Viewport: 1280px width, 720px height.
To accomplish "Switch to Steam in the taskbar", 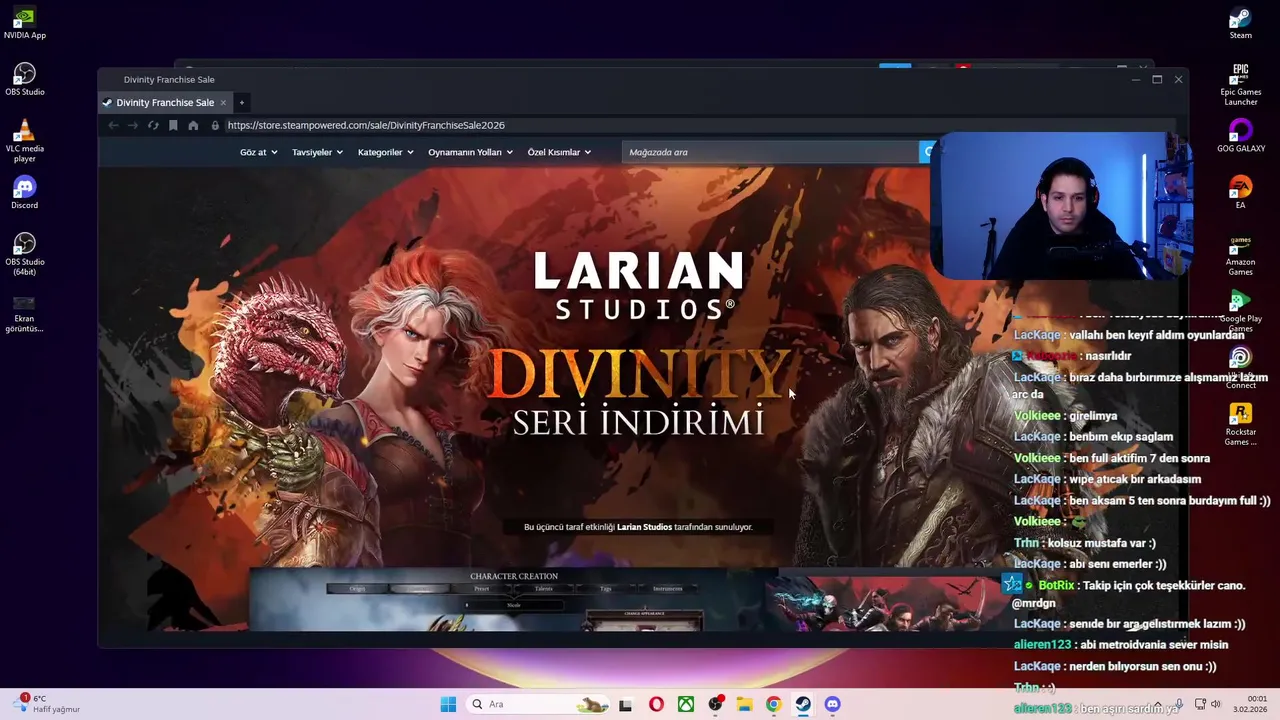I will (803, 704).
